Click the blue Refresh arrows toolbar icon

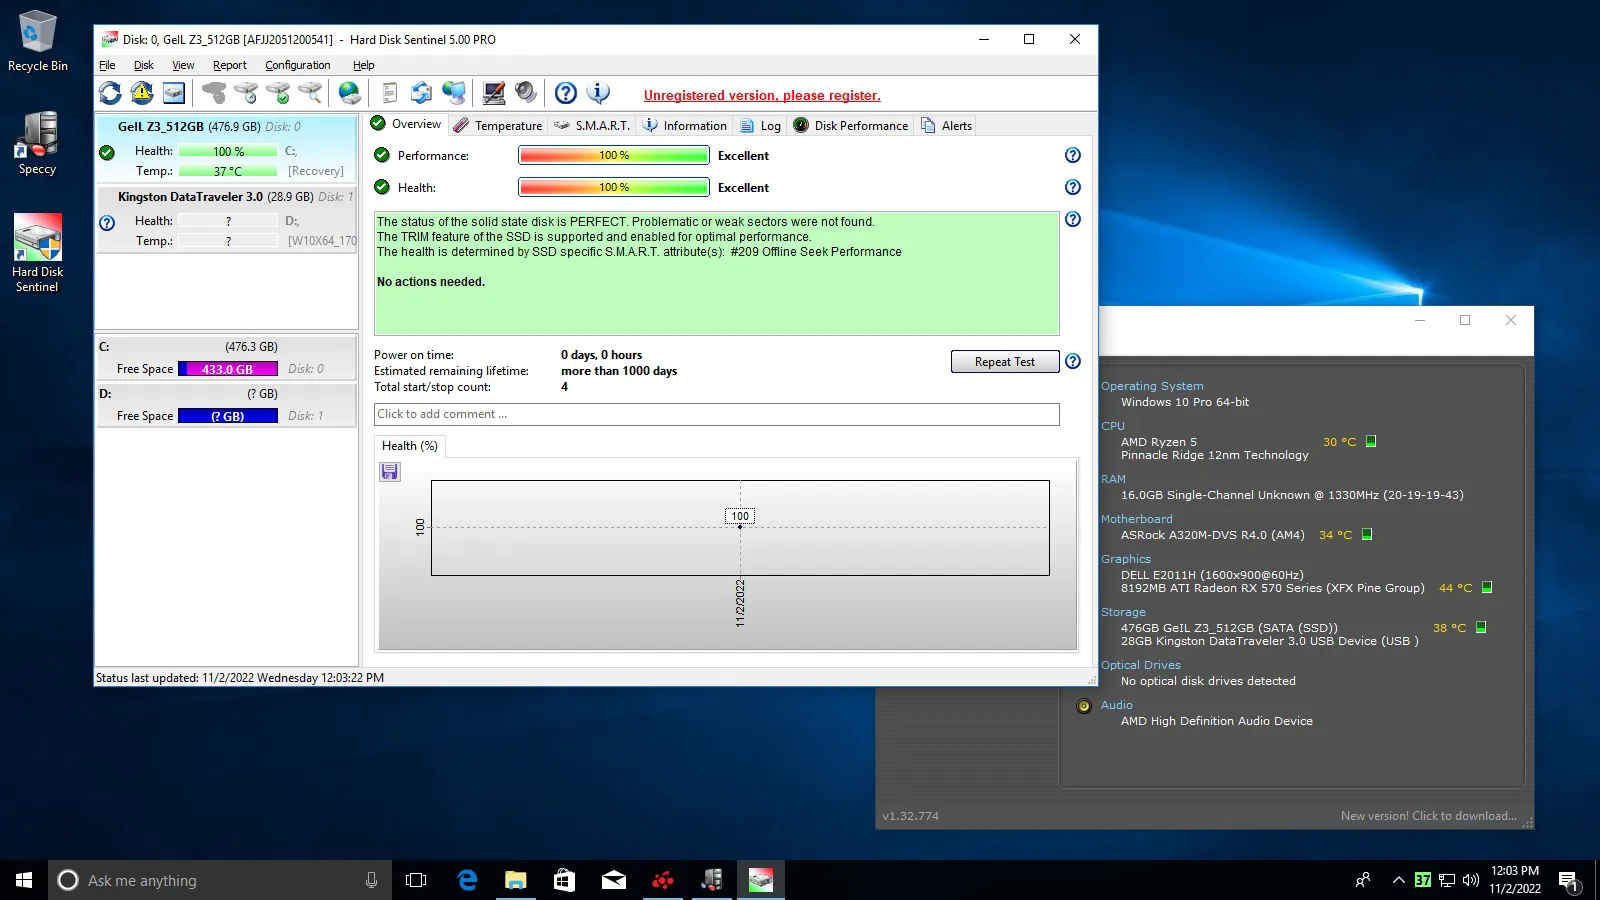click(x=110, y=93)
